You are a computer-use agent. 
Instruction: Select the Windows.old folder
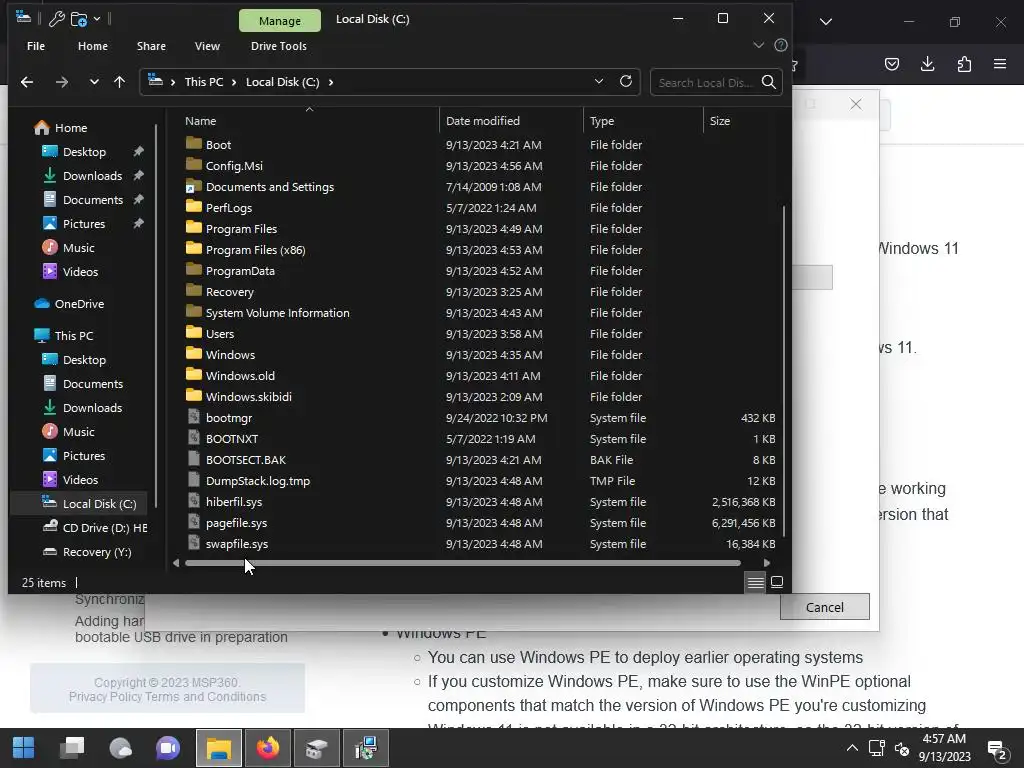tap(240, 376)
